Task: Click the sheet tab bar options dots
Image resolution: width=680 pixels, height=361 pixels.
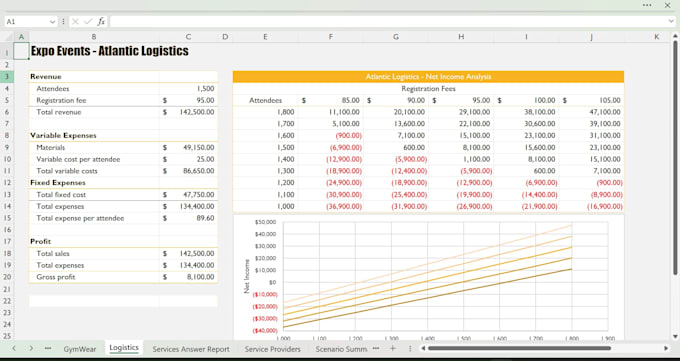Action: [x=410, y=348]
